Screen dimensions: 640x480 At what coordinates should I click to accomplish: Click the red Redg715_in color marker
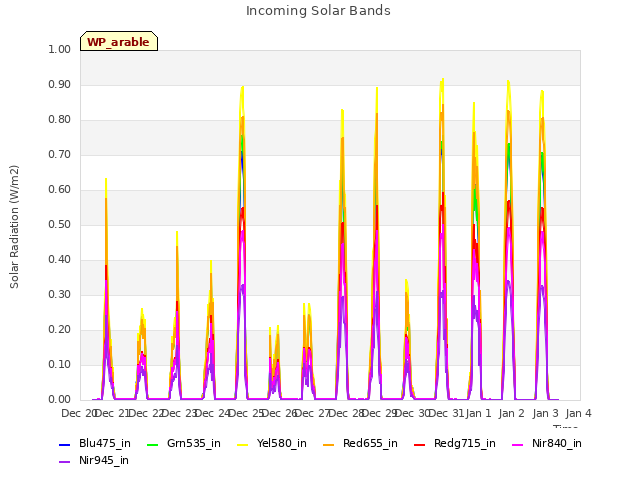[x=419, y=444]
